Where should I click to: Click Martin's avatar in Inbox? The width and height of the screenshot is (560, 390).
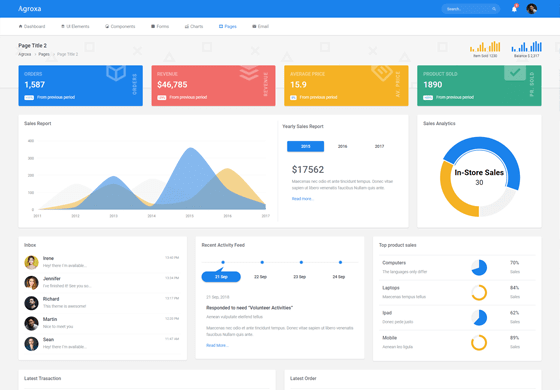[31, 323]
